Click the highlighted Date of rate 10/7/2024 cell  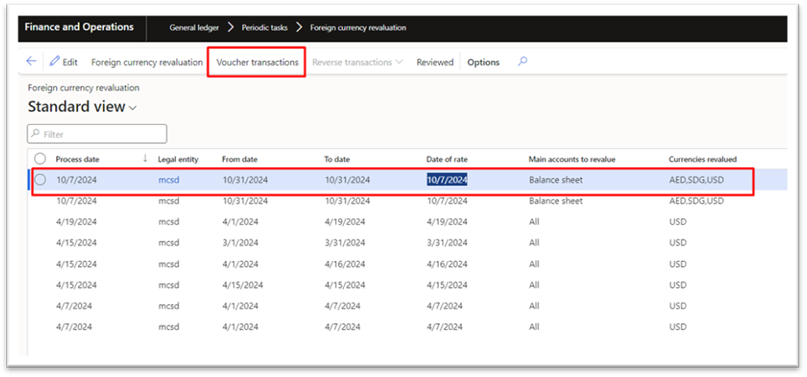(447, 180)
